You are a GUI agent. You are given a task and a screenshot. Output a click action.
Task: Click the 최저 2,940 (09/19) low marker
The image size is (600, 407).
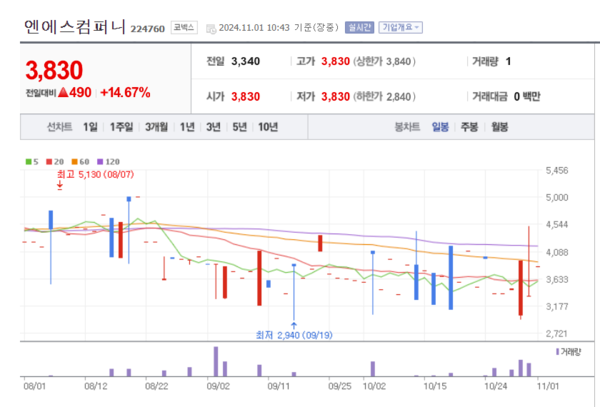(x=294, y=335)
